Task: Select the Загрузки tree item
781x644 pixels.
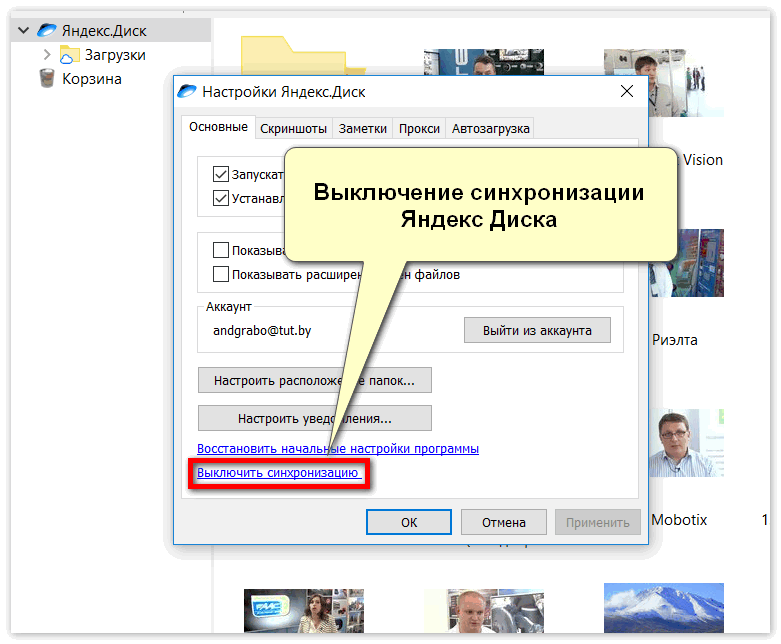Action: point(115,55)
